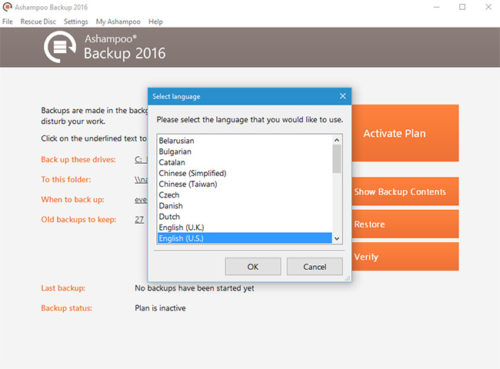Choose English (U.K.) language
The height and width of the screenshot is (369, 500).
point(245,227)
